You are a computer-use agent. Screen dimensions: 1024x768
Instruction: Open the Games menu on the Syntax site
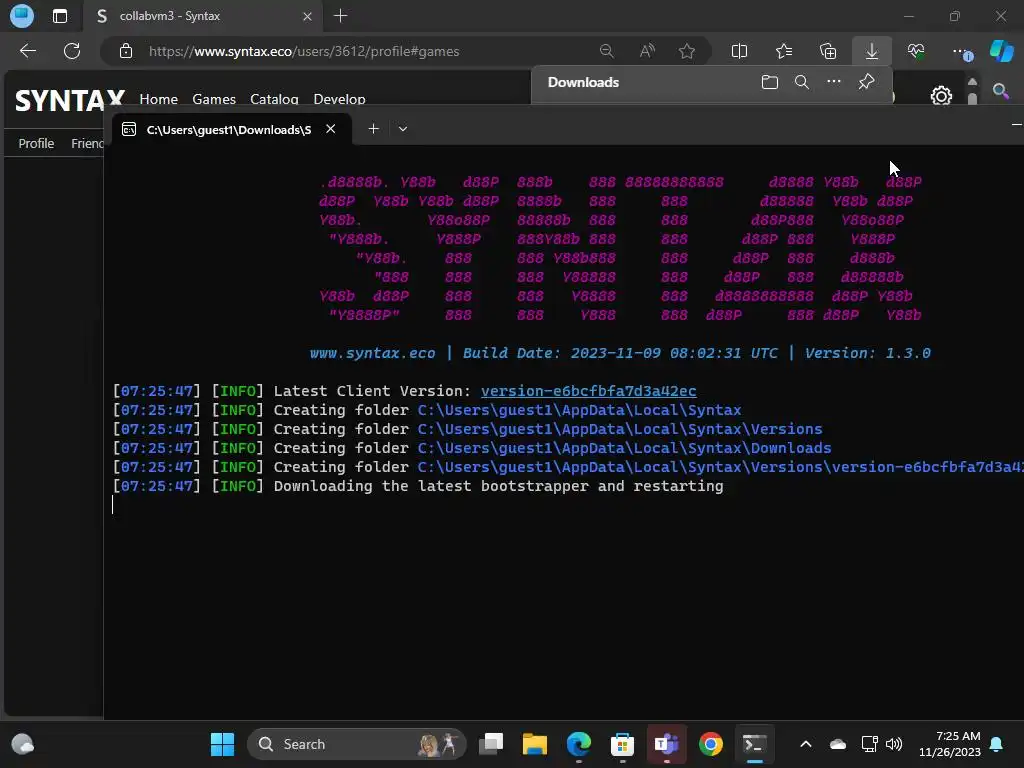click(214, 99)
